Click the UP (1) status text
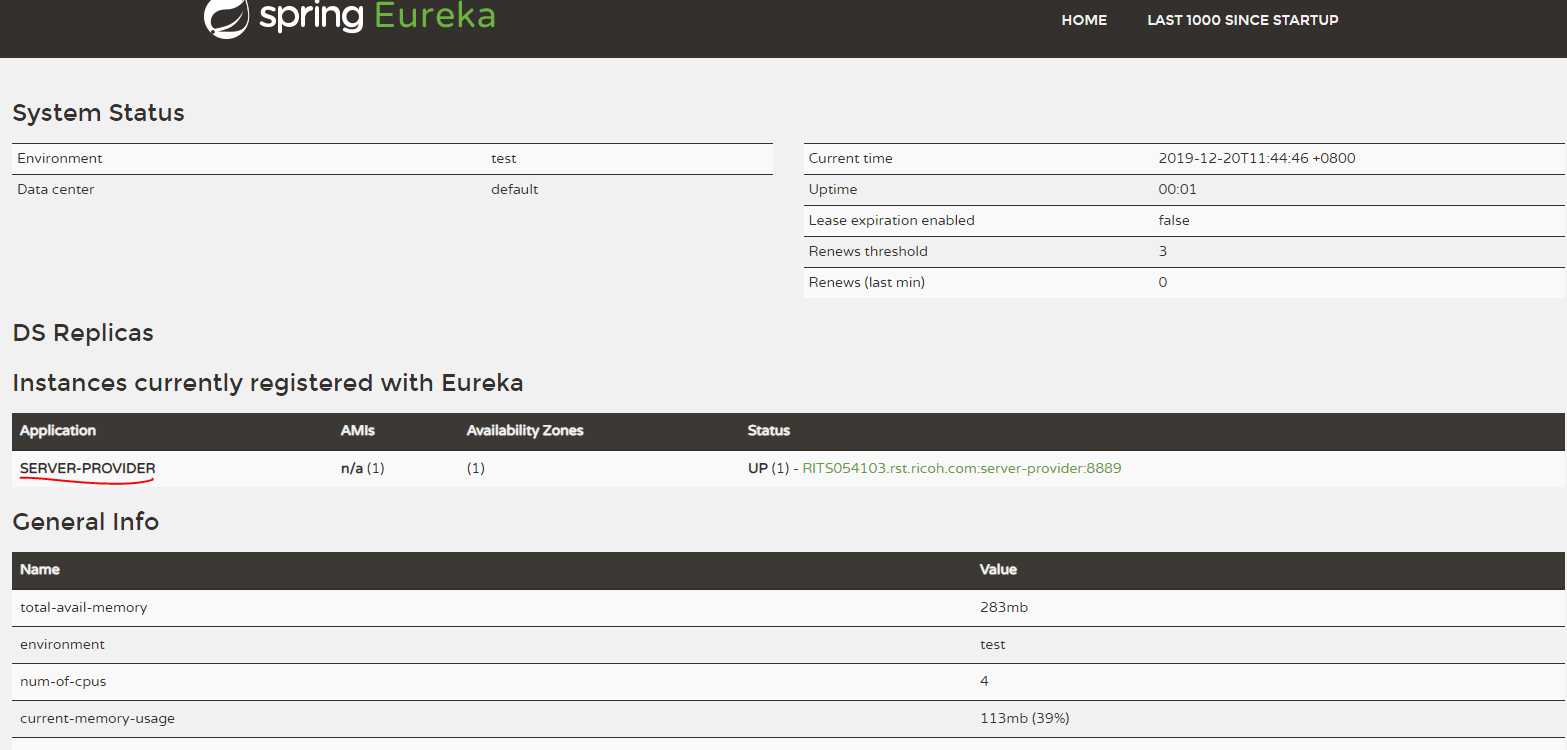This screenshot has height=750, width=1567. click(x=769, y=468)
